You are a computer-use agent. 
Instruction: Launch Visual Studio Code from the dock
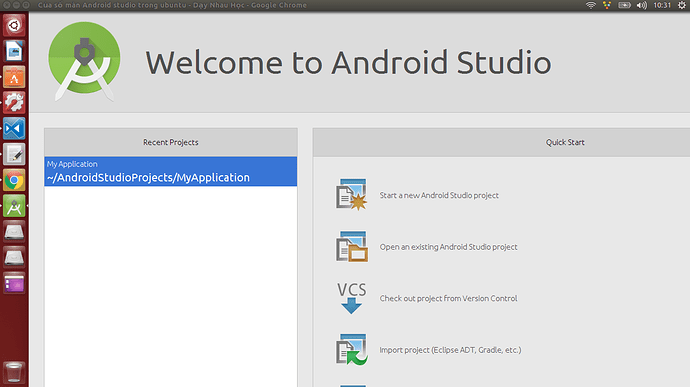(x=14, y=129)
